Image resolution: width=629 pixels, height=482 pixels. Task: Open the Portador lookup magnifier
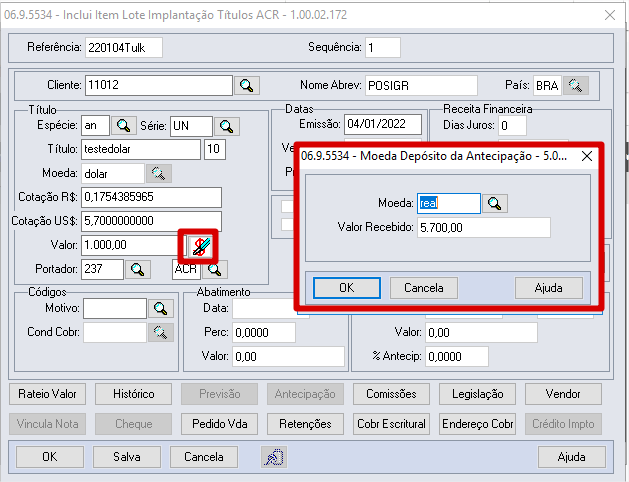click(138, 269)
